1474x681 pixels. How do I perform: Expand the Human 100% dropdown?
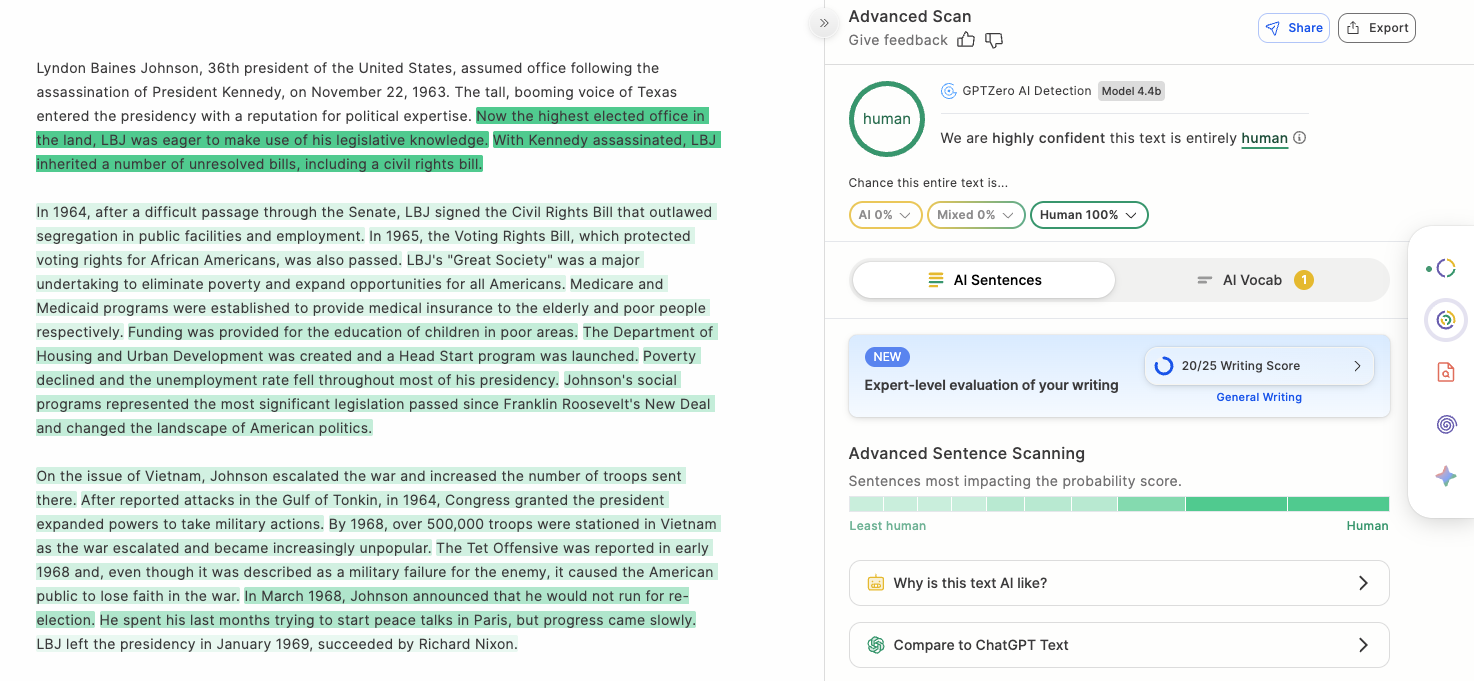pyautogui.click(x=1089, y=215)
